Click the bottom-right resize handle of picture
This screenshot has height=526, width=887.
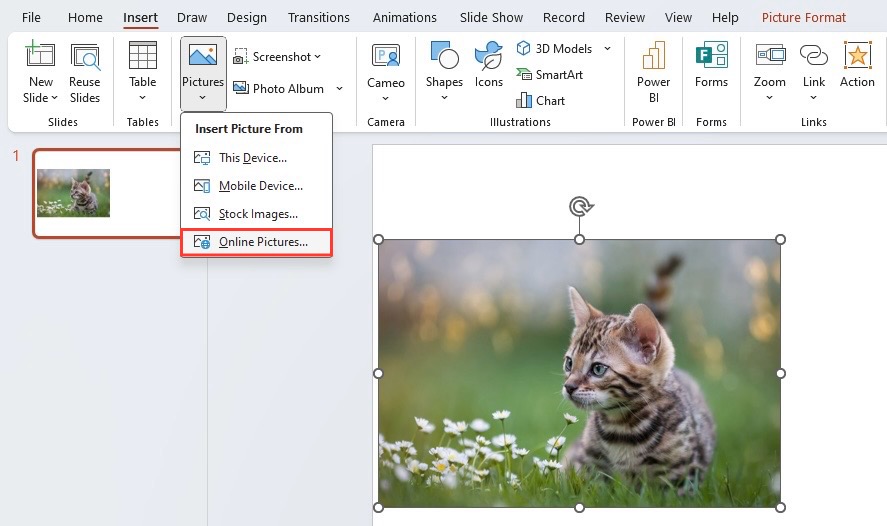point(781,507)
